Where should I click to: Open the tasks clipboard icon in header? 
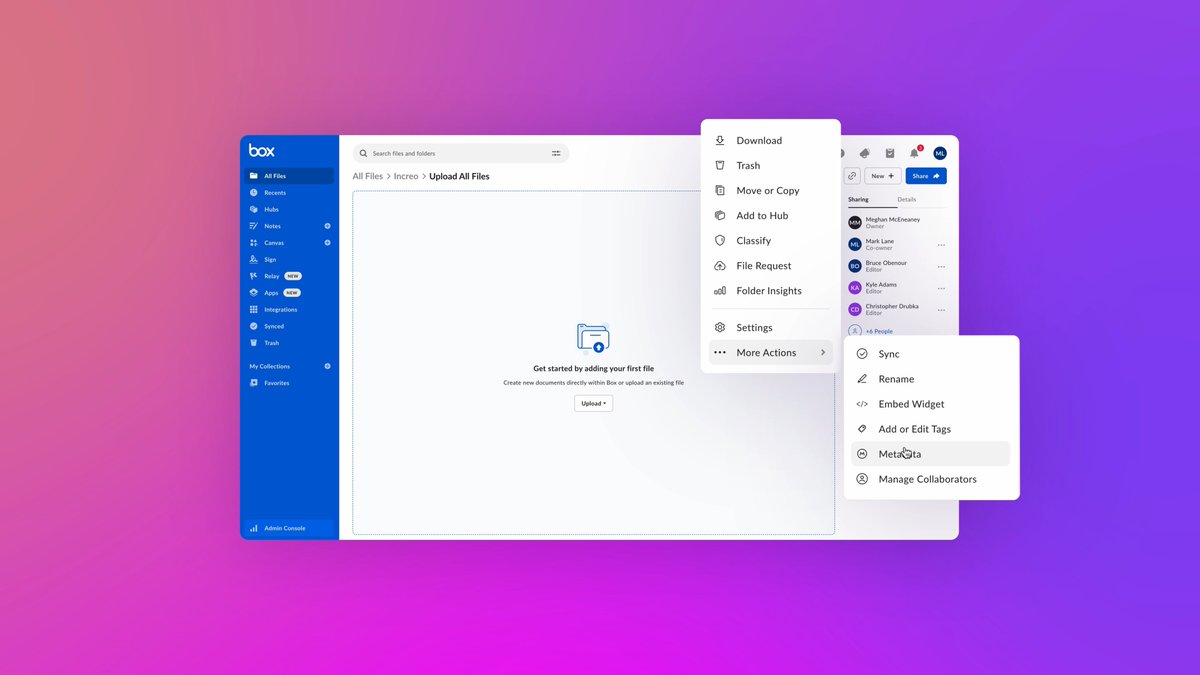pyautogui.click(x=890, y=153)
